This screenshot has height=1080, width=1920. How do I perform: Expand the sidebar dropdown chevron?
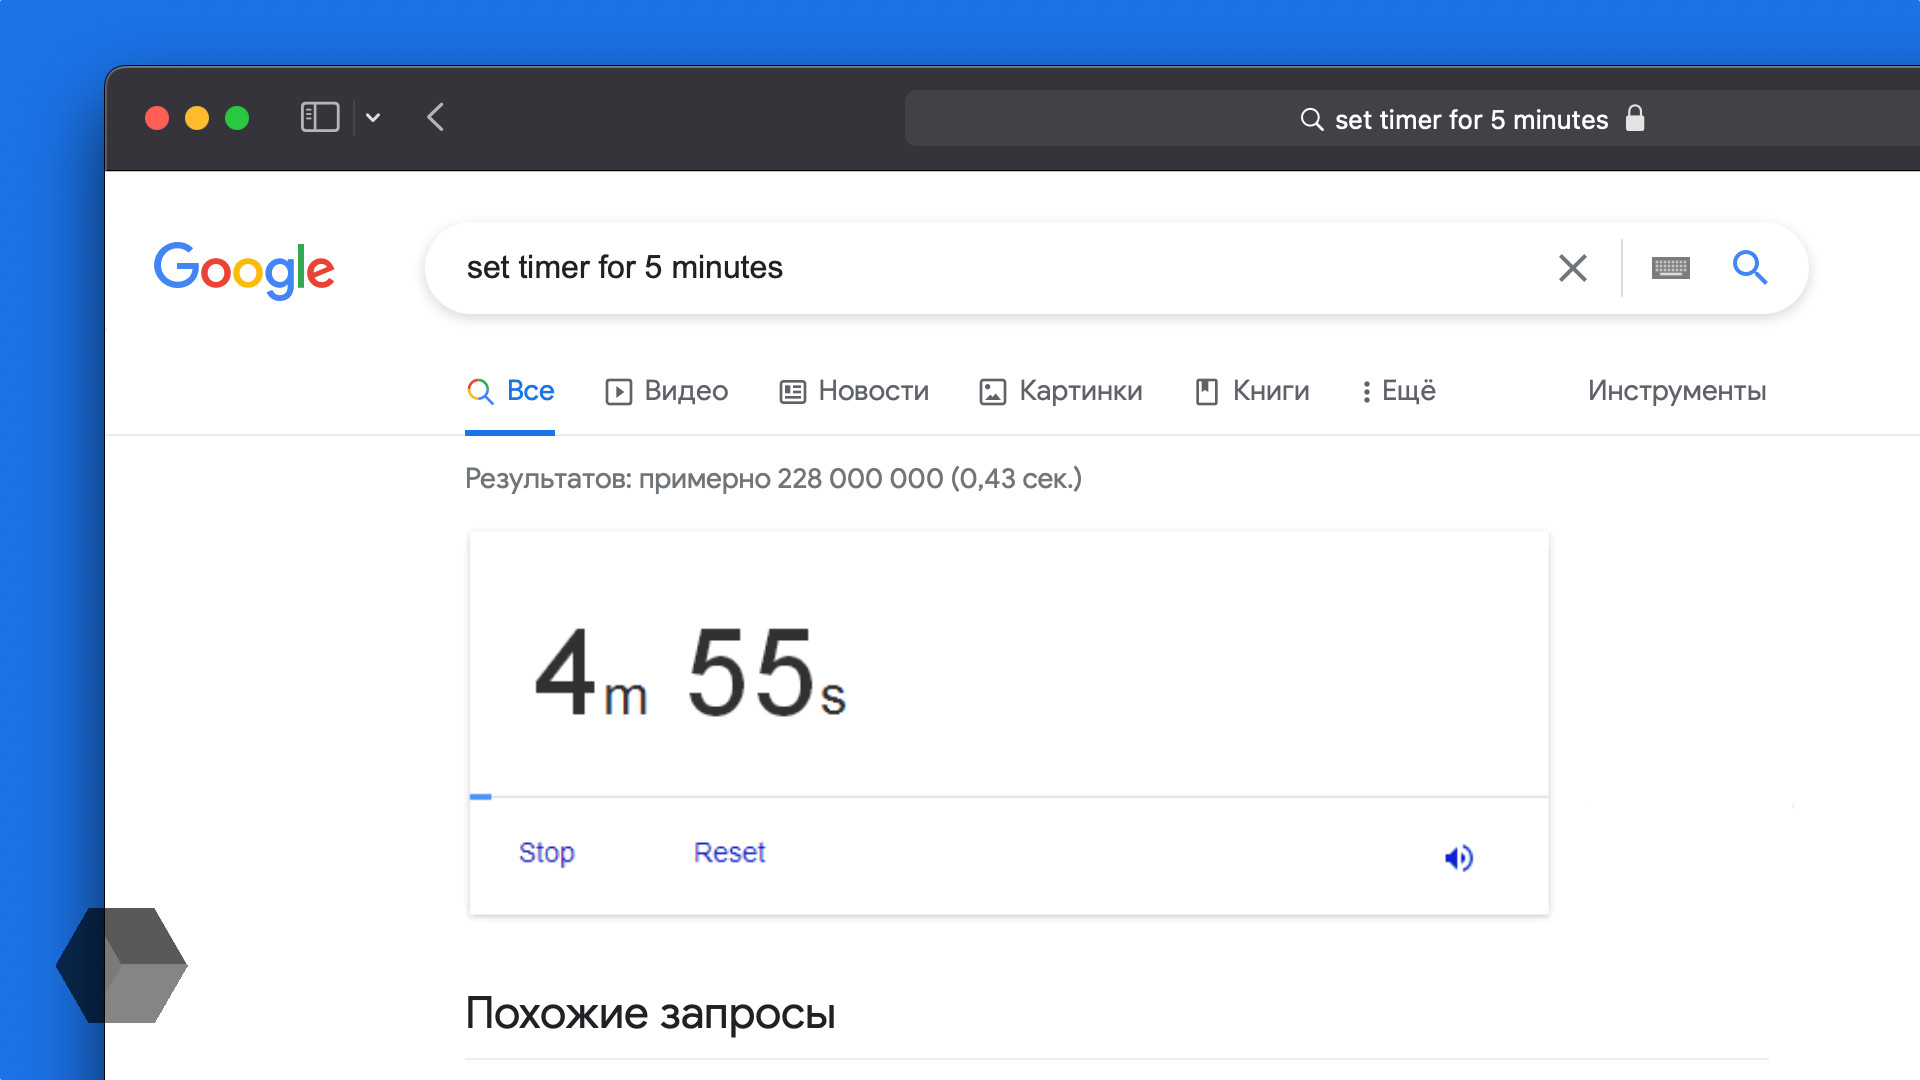point(373,118)
